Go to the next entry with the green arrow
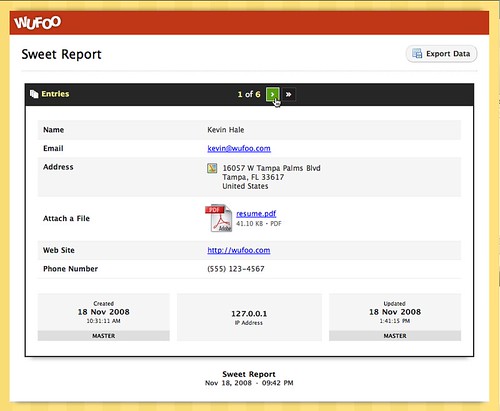 pyautogui.click(x=272, y=94)
